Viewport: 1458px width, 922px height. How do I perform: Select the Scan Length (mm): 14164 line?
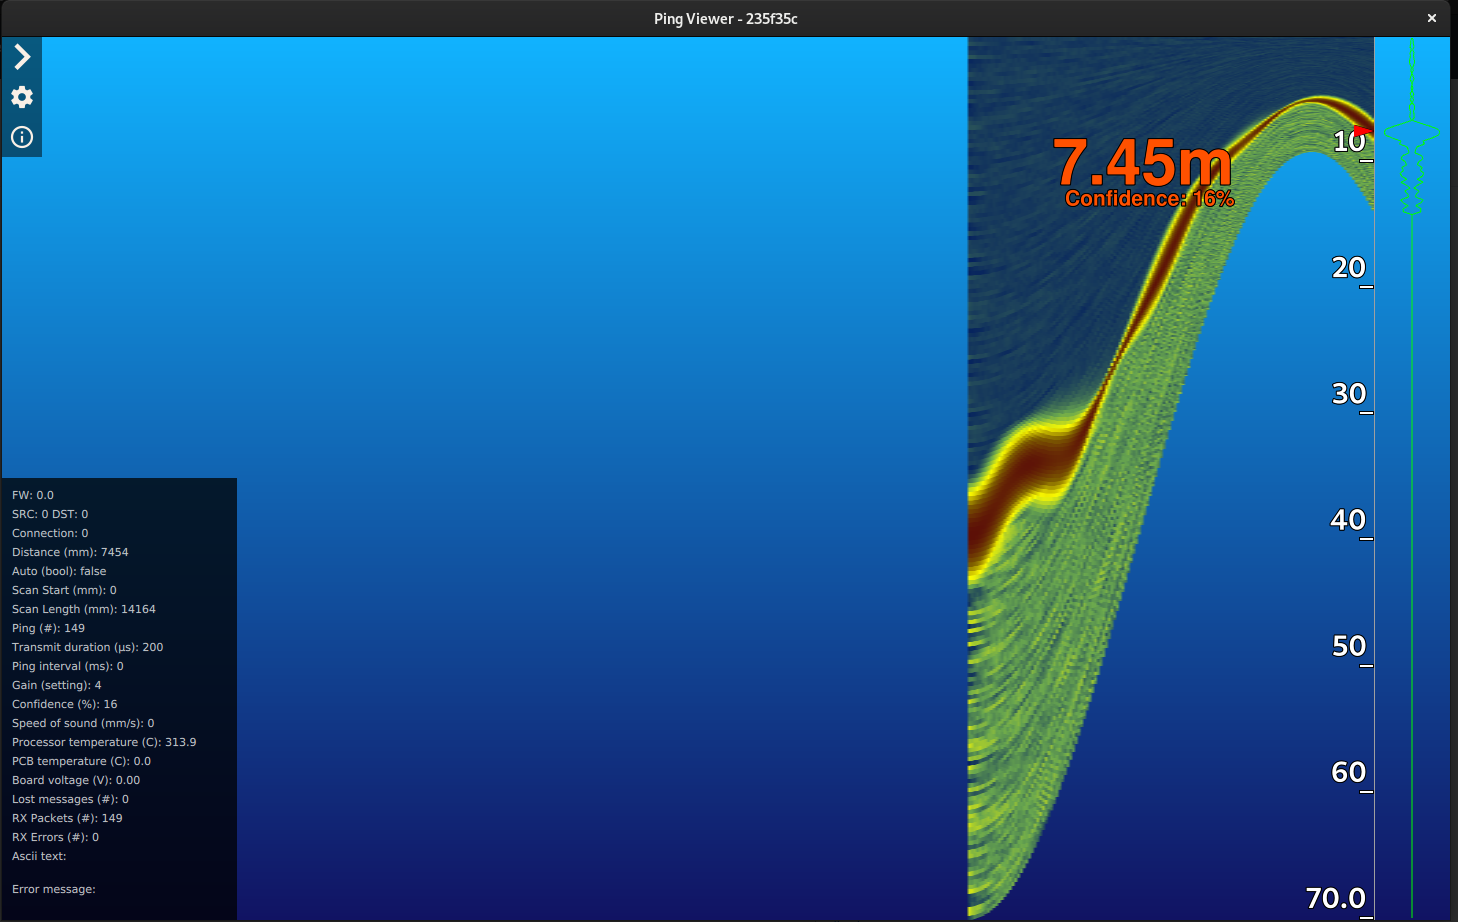(83, 608)
